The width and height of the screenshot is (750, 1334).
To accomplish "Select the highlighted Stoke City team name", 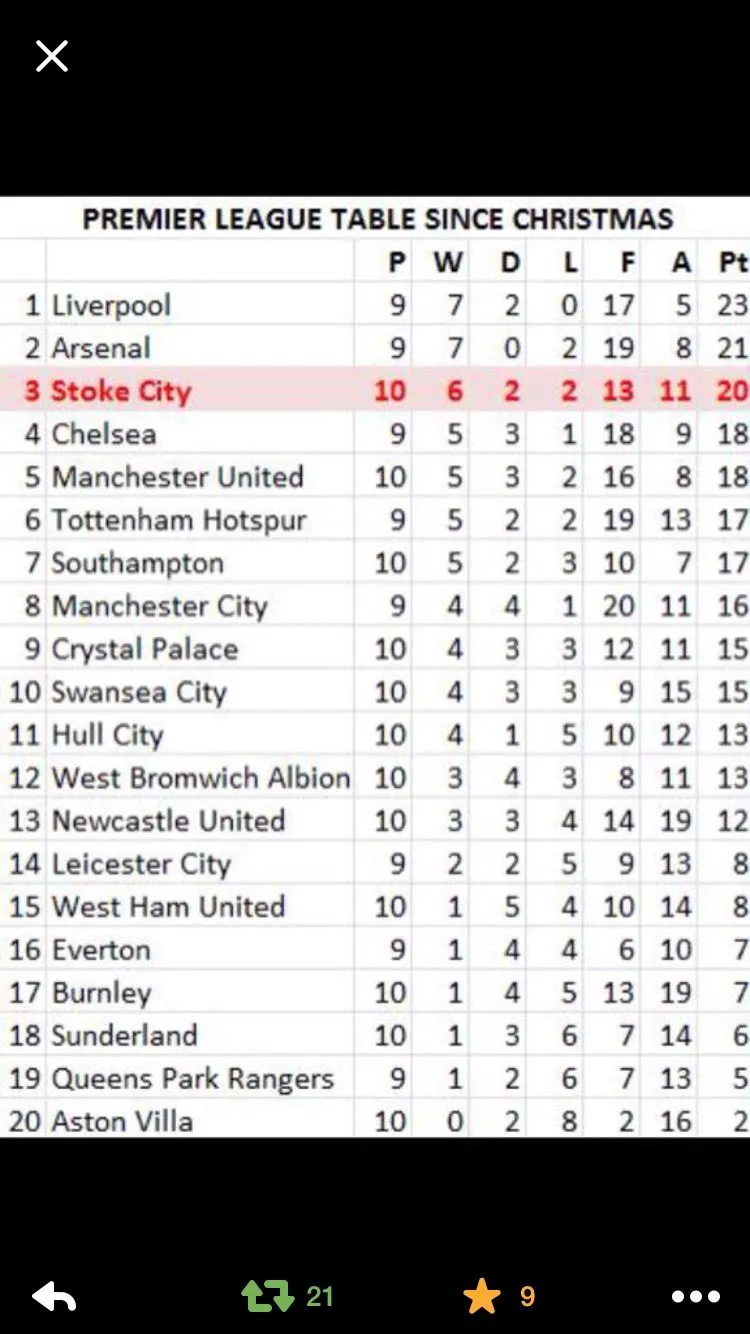I will 121,391.
